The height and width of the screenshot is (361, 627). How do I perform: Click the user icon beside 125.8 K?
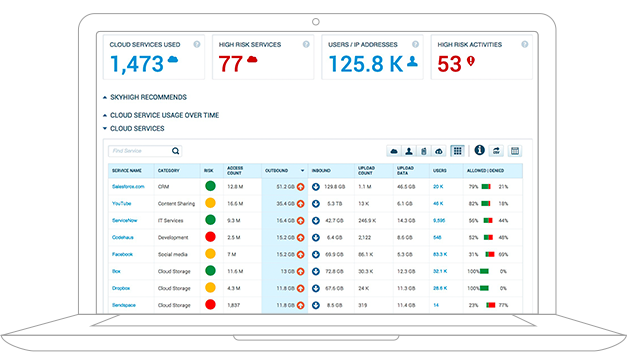[x=413, y=61]
